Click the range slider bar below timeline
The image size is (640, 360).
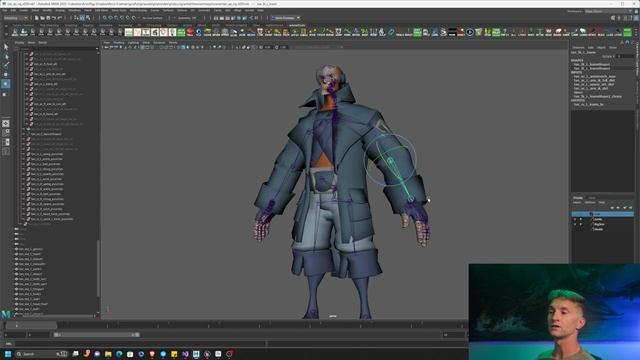pos(97,335)
